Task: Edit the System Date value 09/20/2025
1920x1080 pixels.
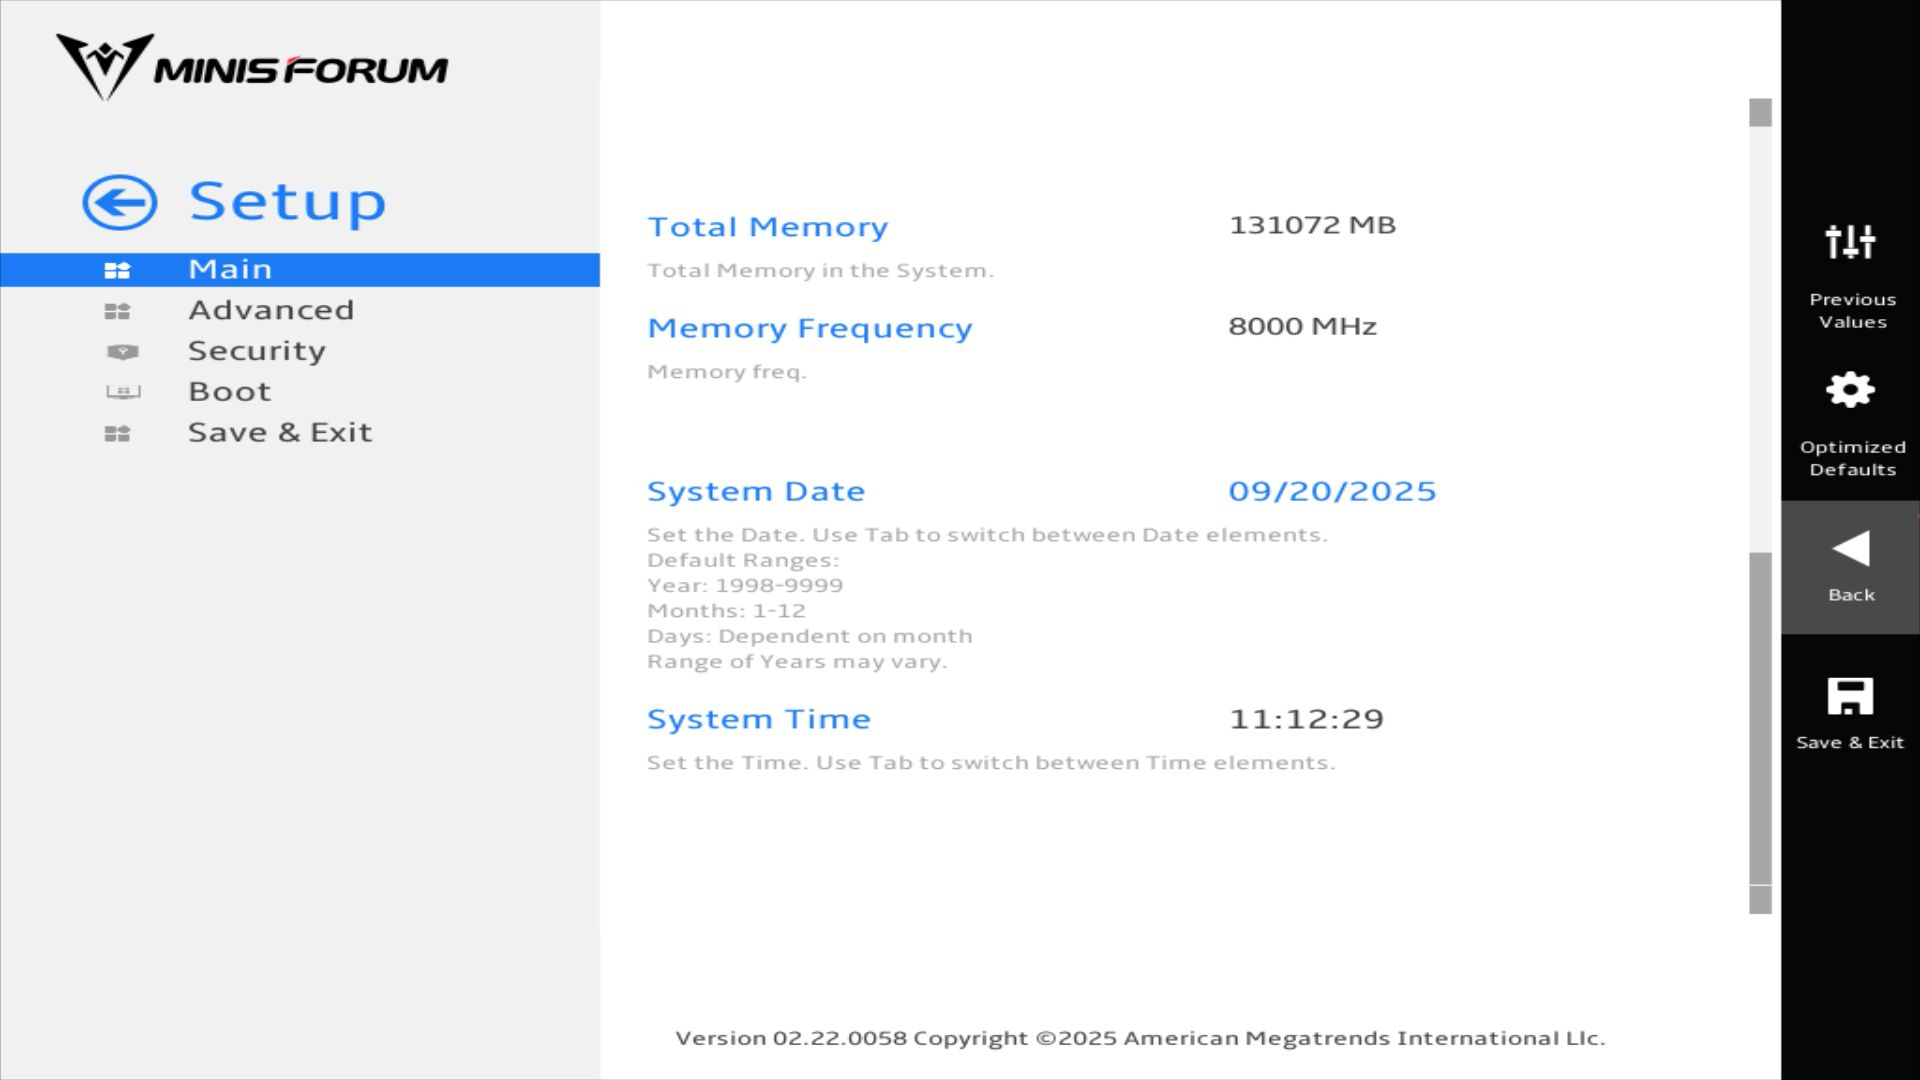Action: coord(1332,491)
